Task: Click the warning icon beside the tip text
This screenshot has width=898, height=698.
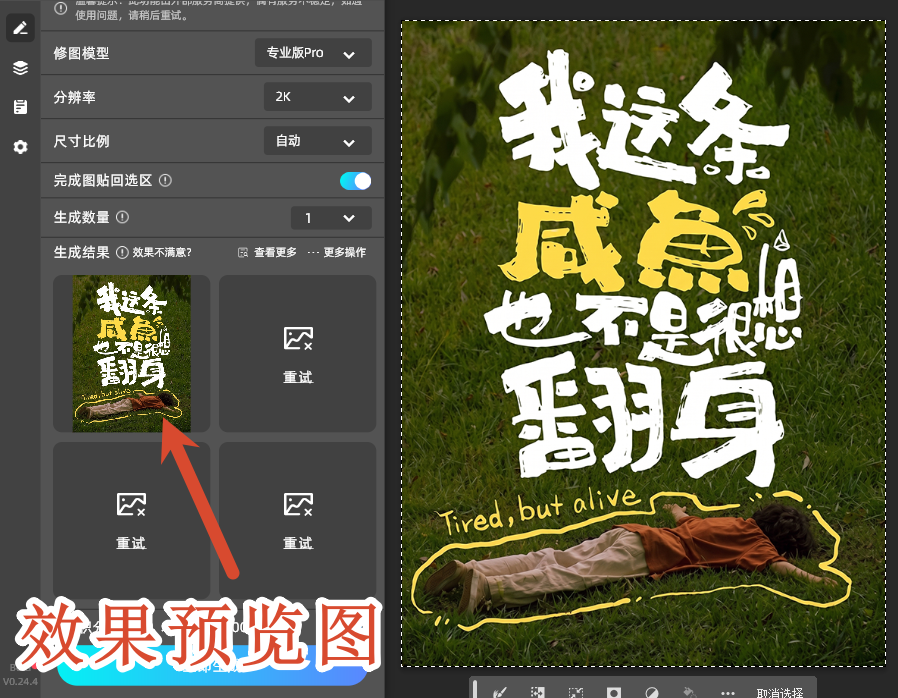Action: tap(60, 8)
